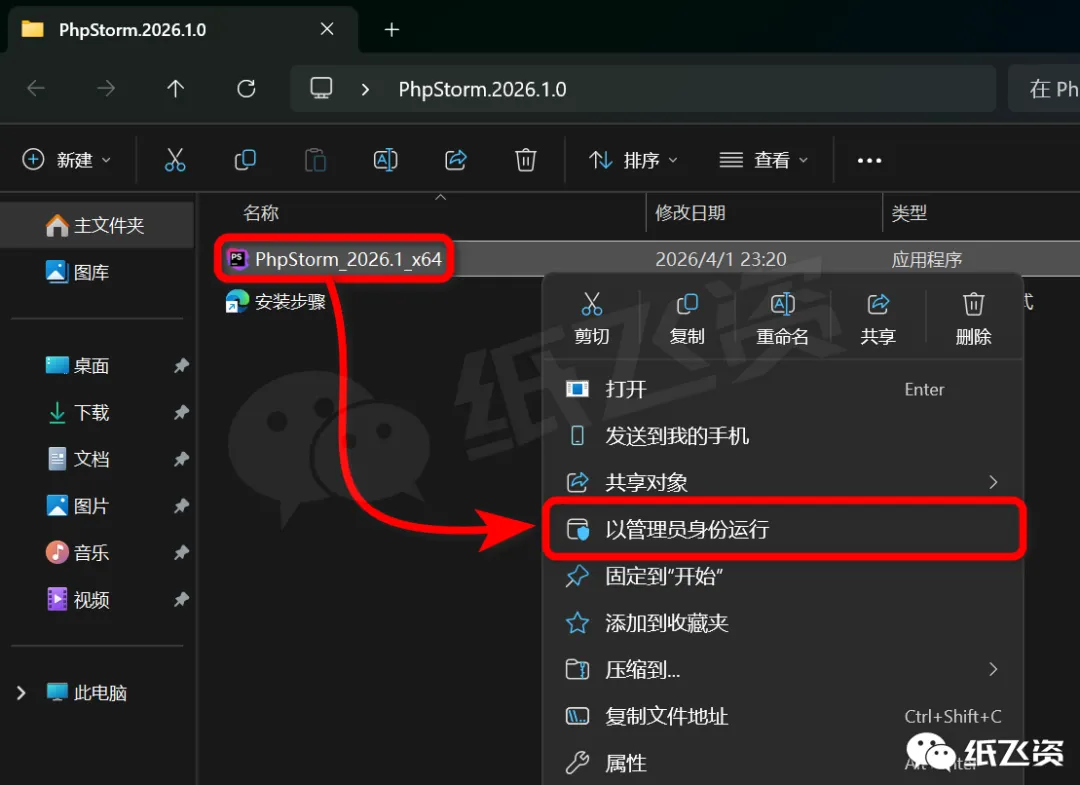Sort by the 名称 column header

(x=260, y=213)
